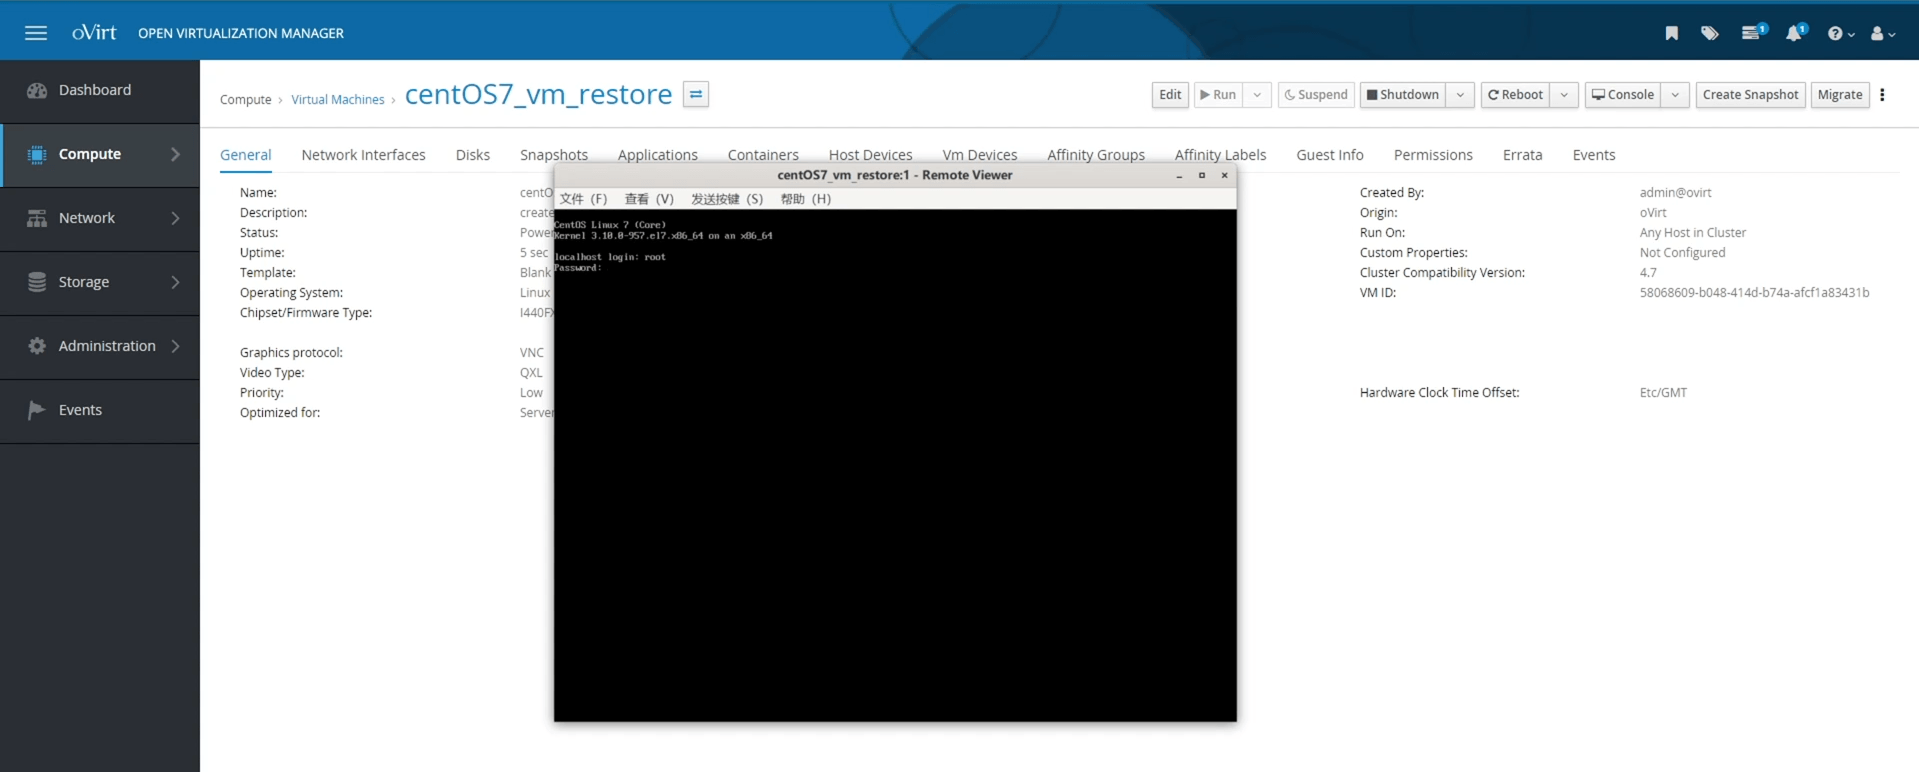Open Remote Viewer 文件 (F) menu
Viewport: 1919px width, 772px height.
tap(584, 199)
